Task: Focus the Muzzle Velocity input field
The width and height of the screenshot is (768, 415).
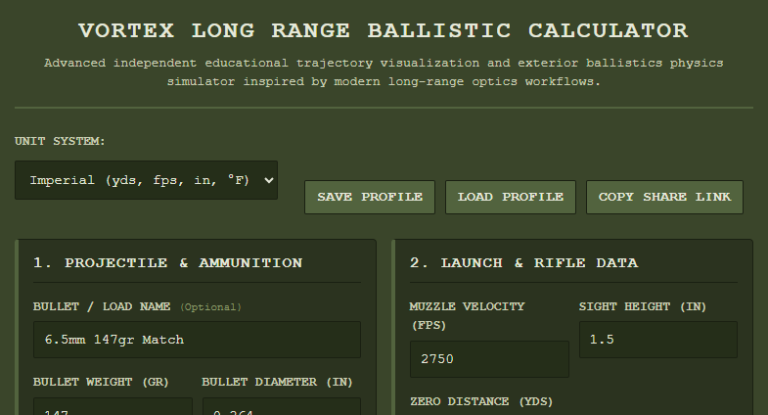Action: (489, 359)
